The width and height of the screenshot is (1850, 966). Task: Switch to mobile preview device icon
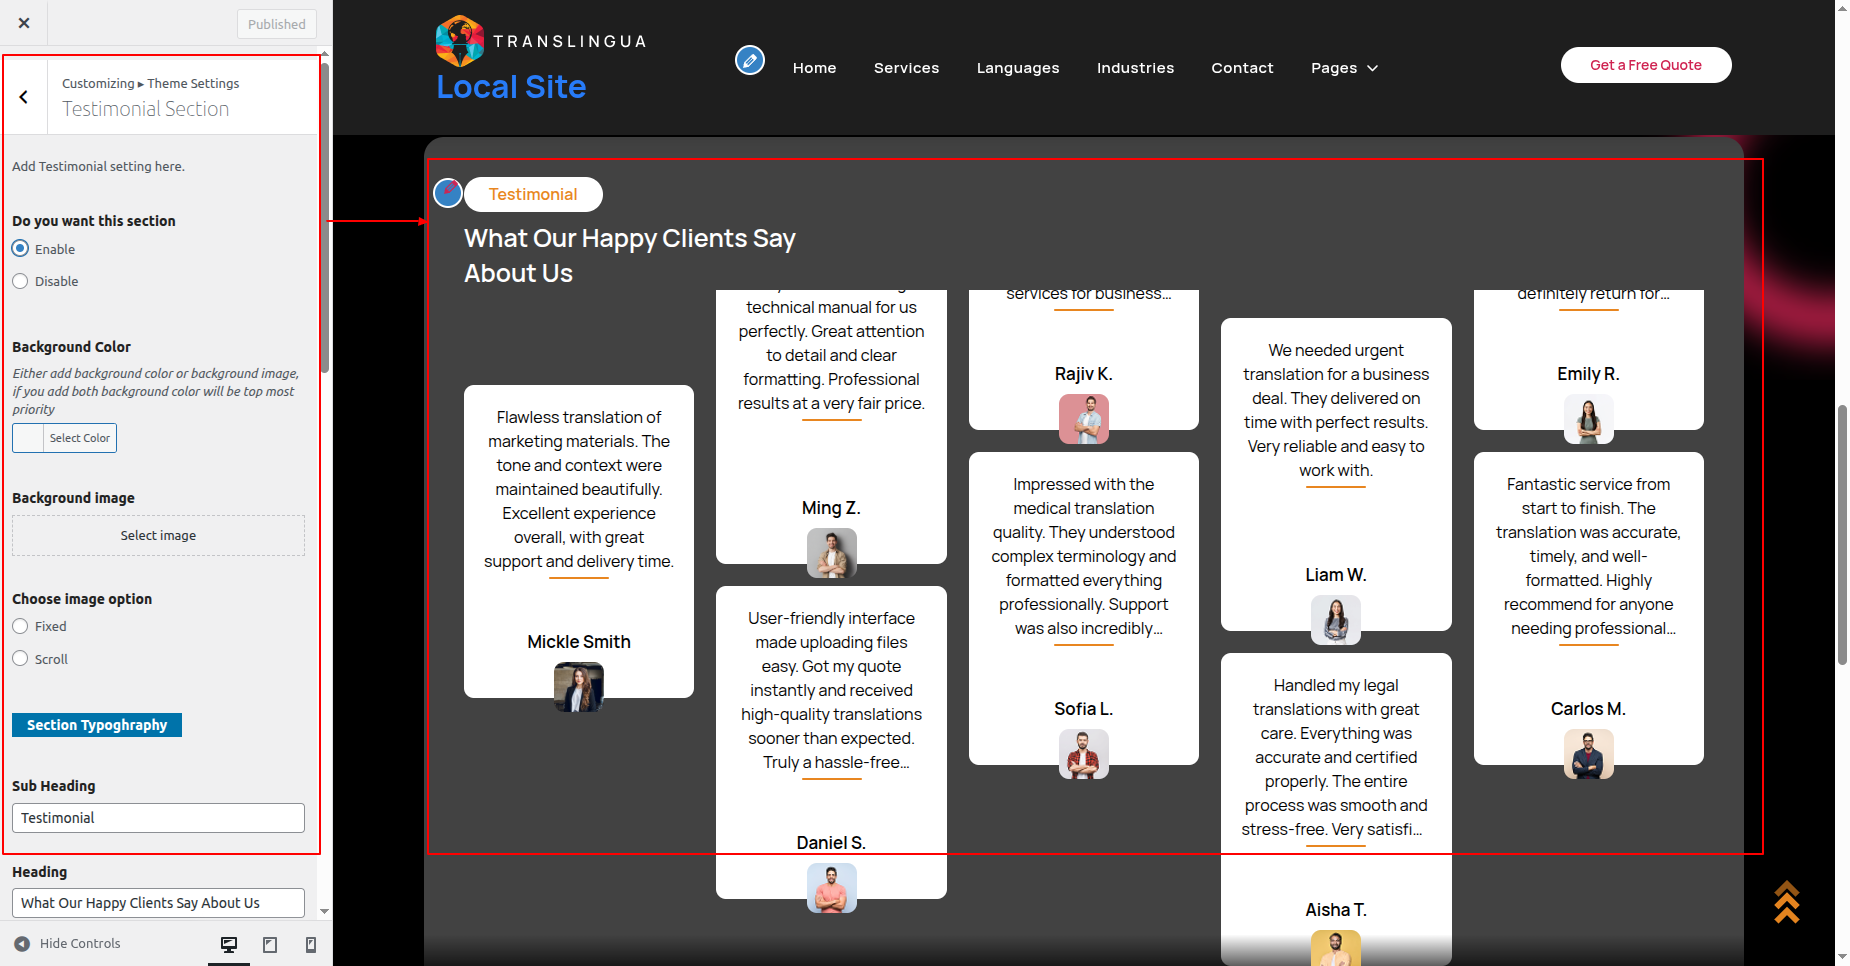[x=311, y=944]
